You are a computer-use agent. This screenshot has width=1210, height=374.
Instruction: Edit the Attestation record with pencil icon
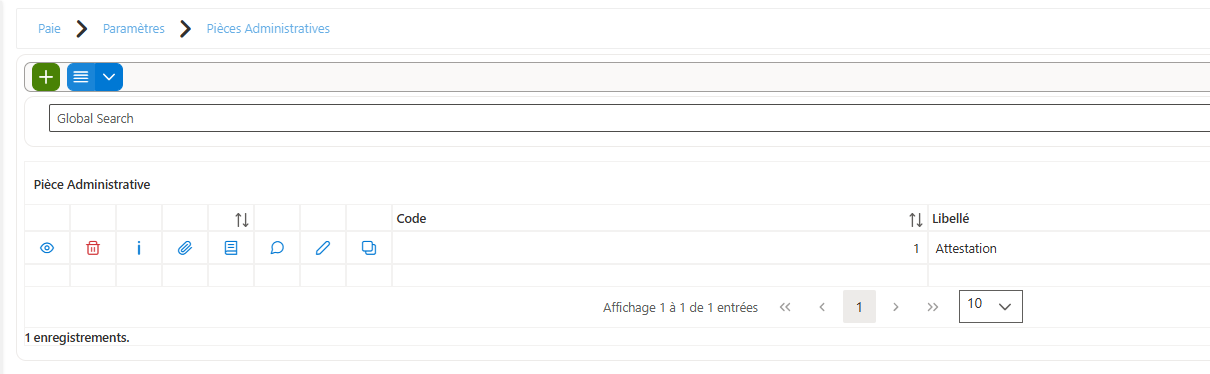[x=322, y=248]
